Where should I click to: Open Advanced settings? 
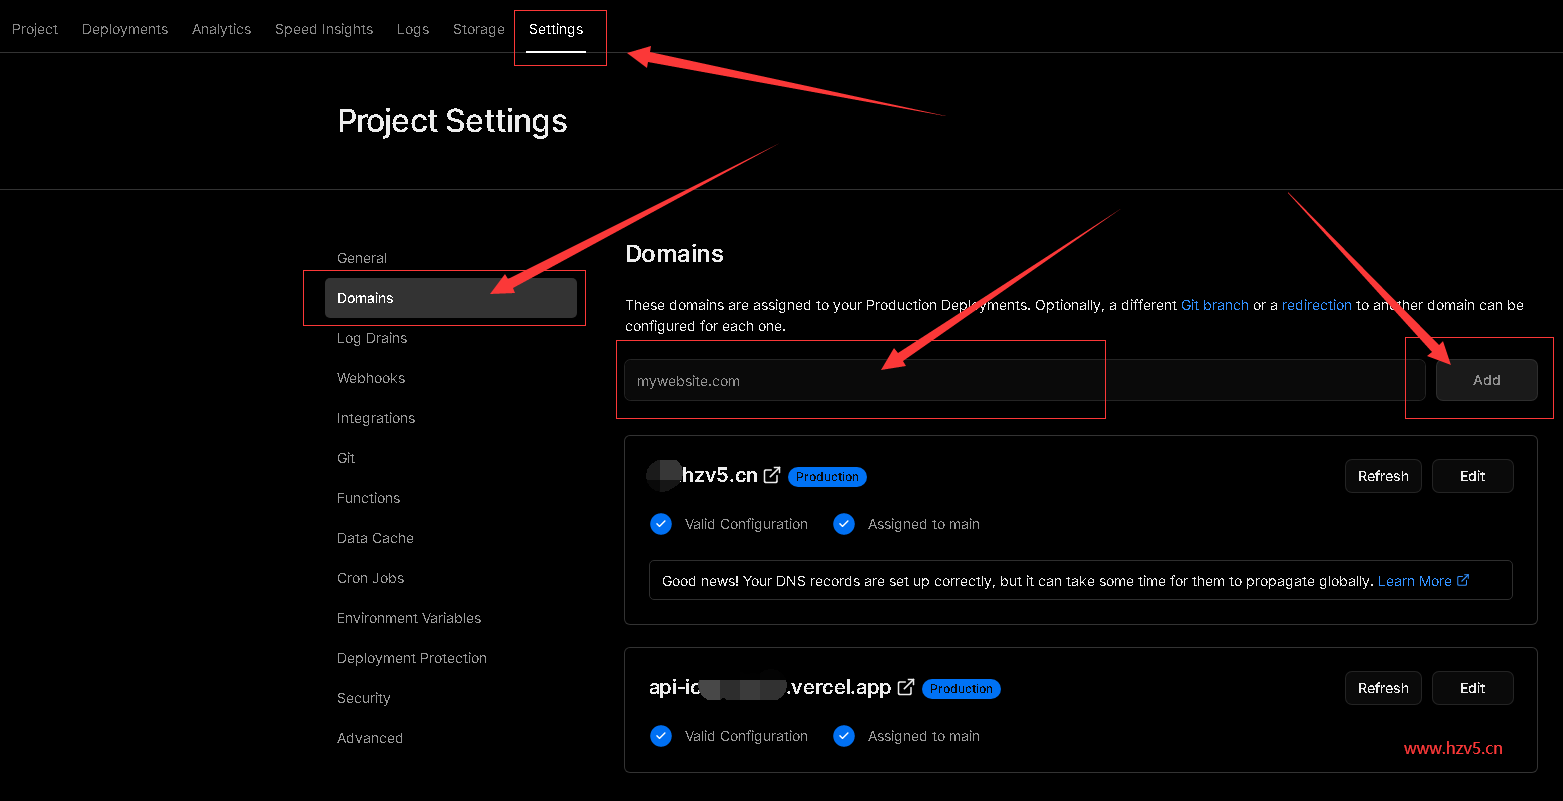(x=370, y=738)
